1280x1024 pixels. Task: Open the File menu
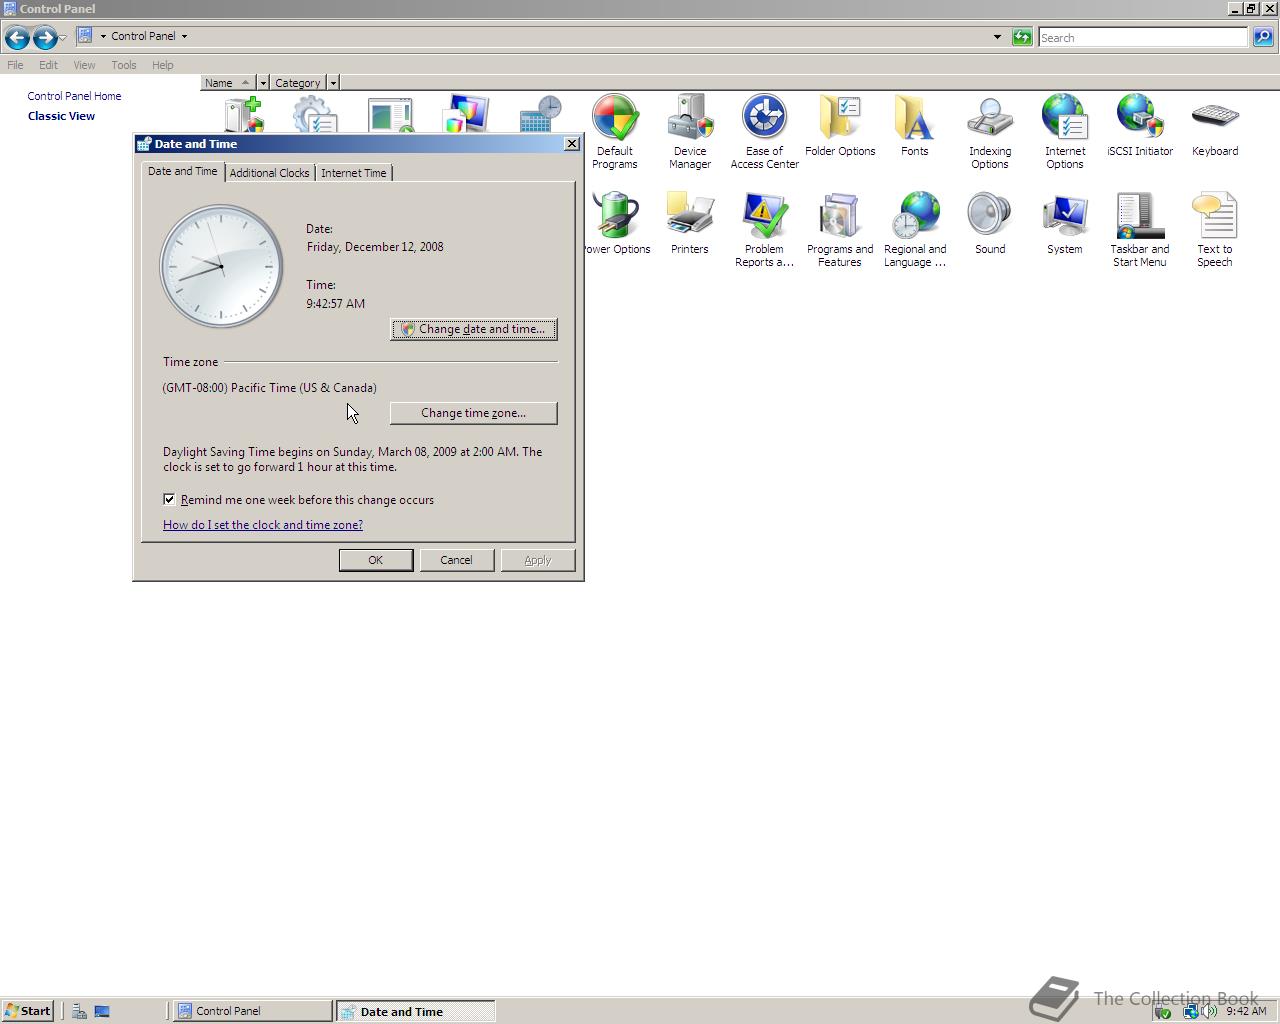[15, 65]
